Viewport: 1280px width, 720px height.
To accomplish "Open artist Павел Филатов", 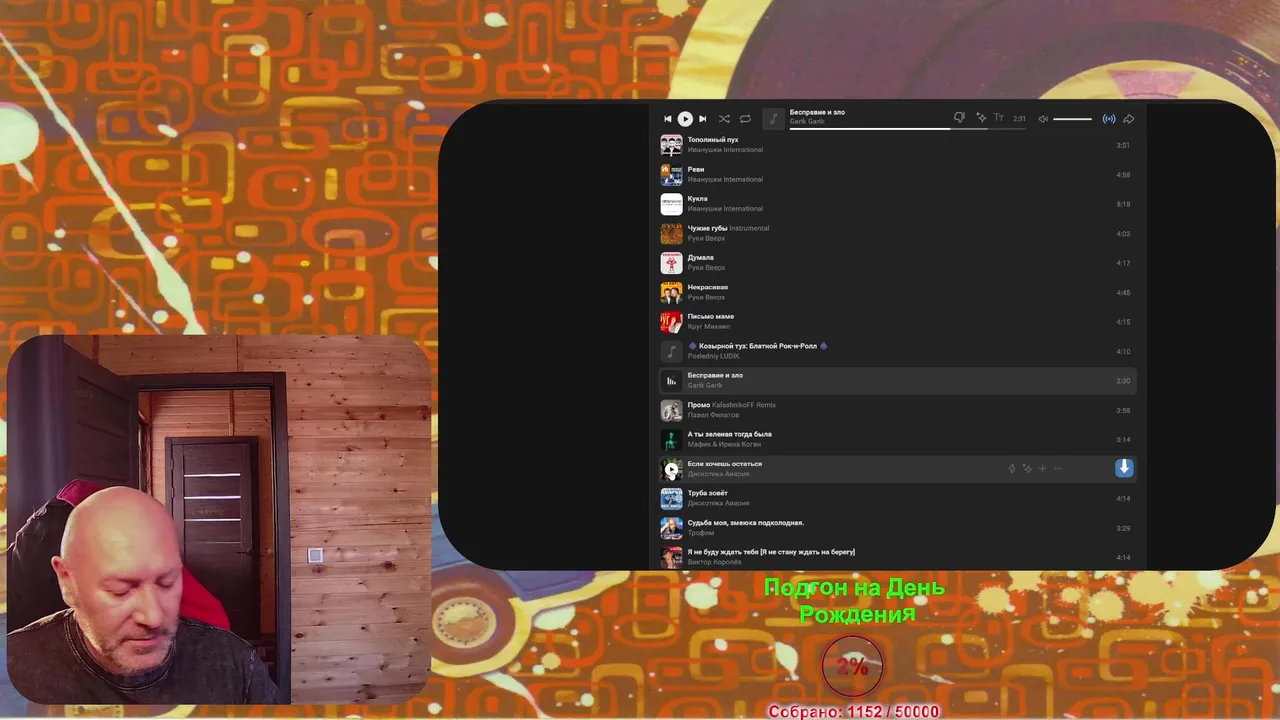I will tap(713, 415).
